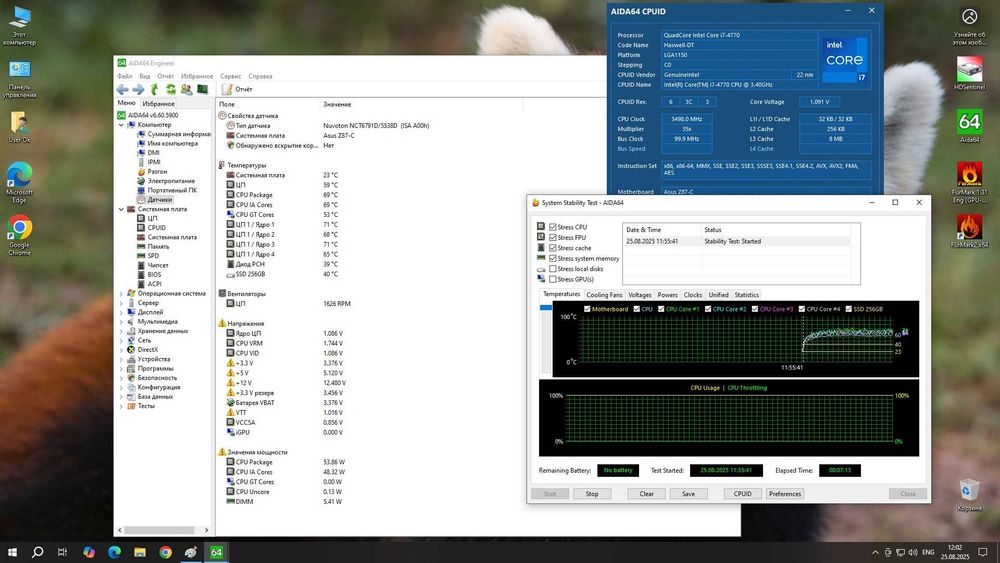Expand the Сеть tree node

[121, 340]
